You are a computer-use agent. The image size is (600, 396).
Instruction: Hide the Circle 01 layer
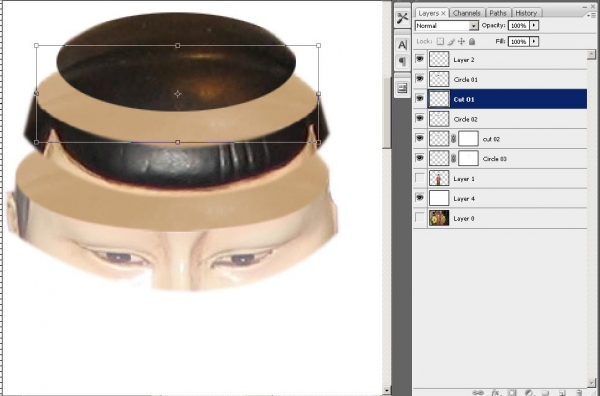coord(420,79)
